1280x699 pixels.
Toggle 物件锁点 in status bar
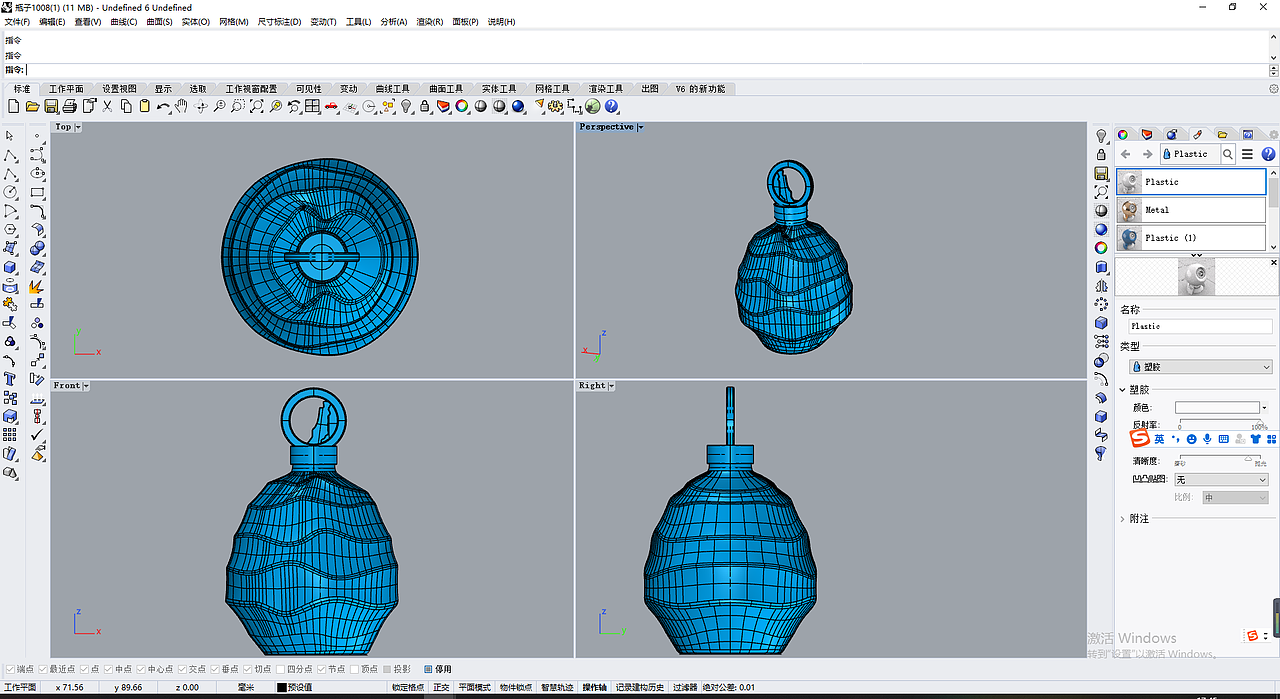(516, 687)
